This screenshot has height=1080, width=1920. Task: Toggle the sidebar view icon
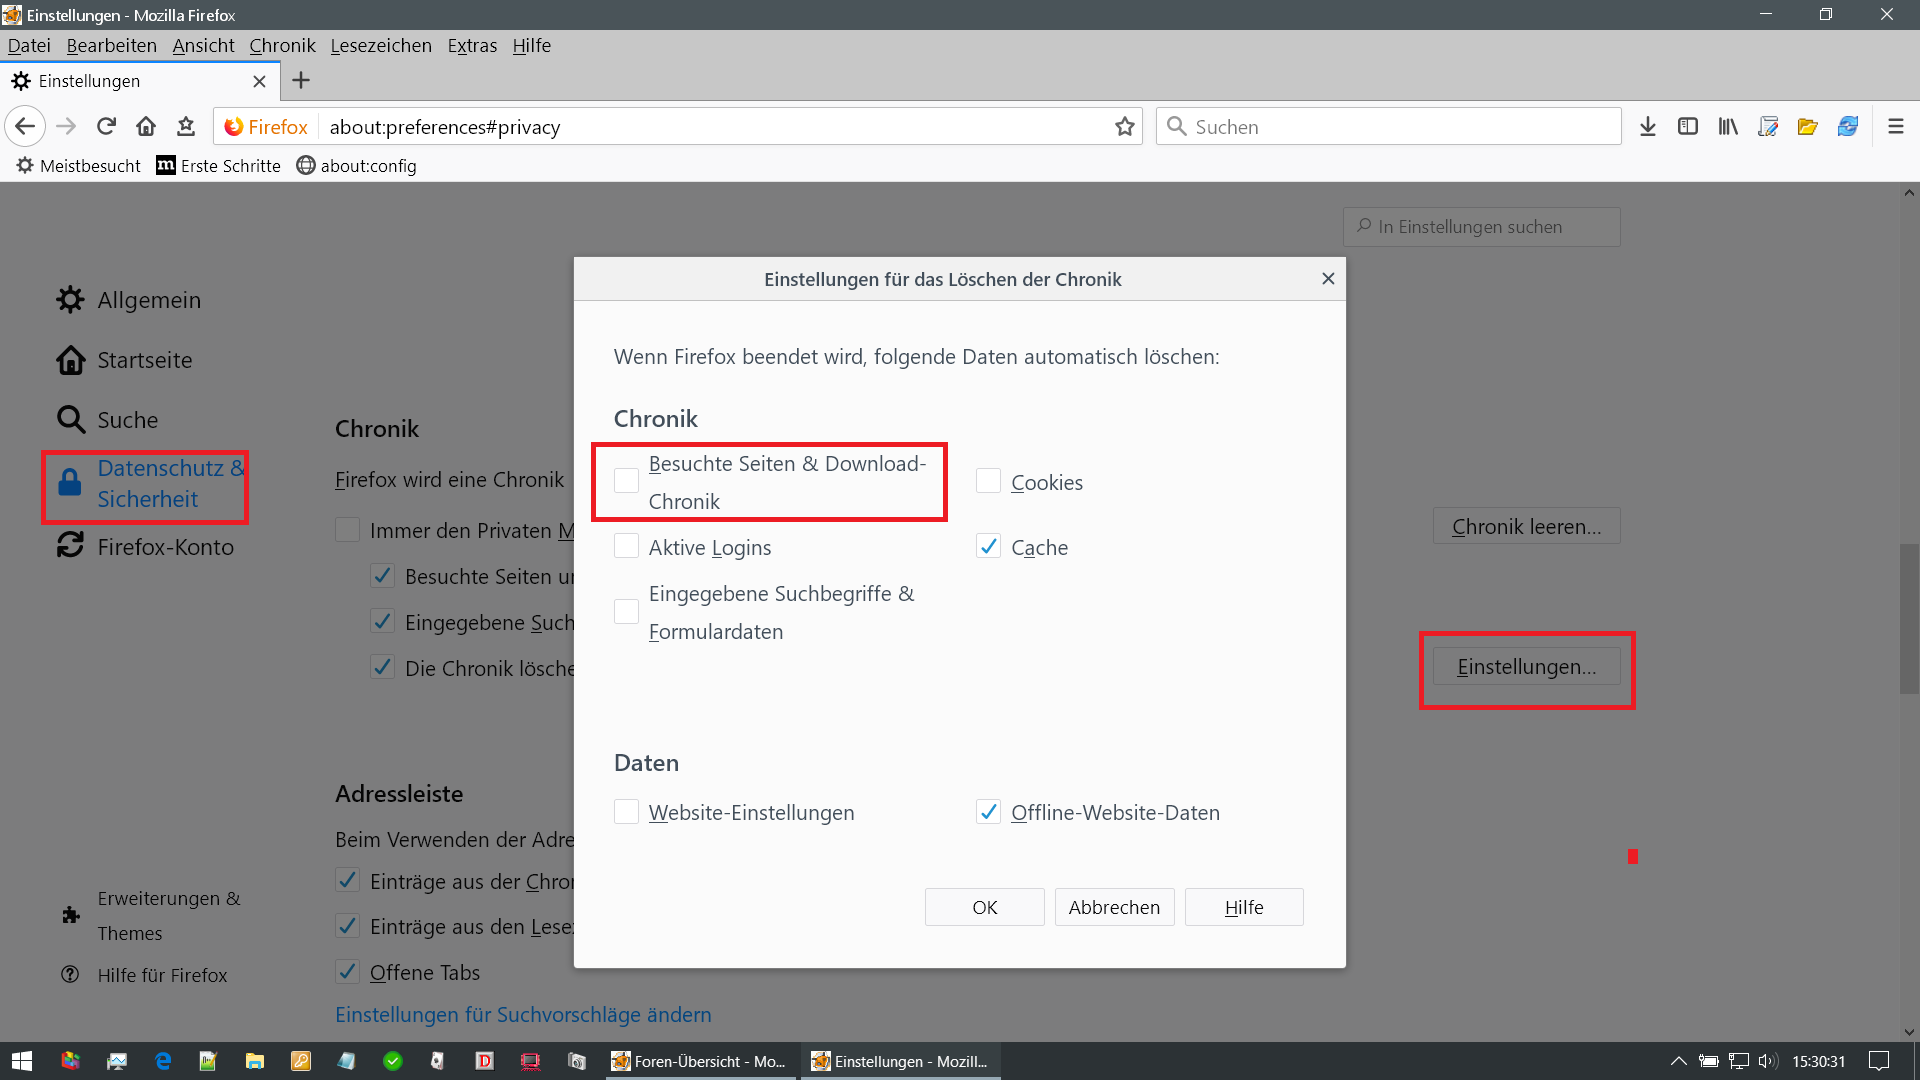1688,127
